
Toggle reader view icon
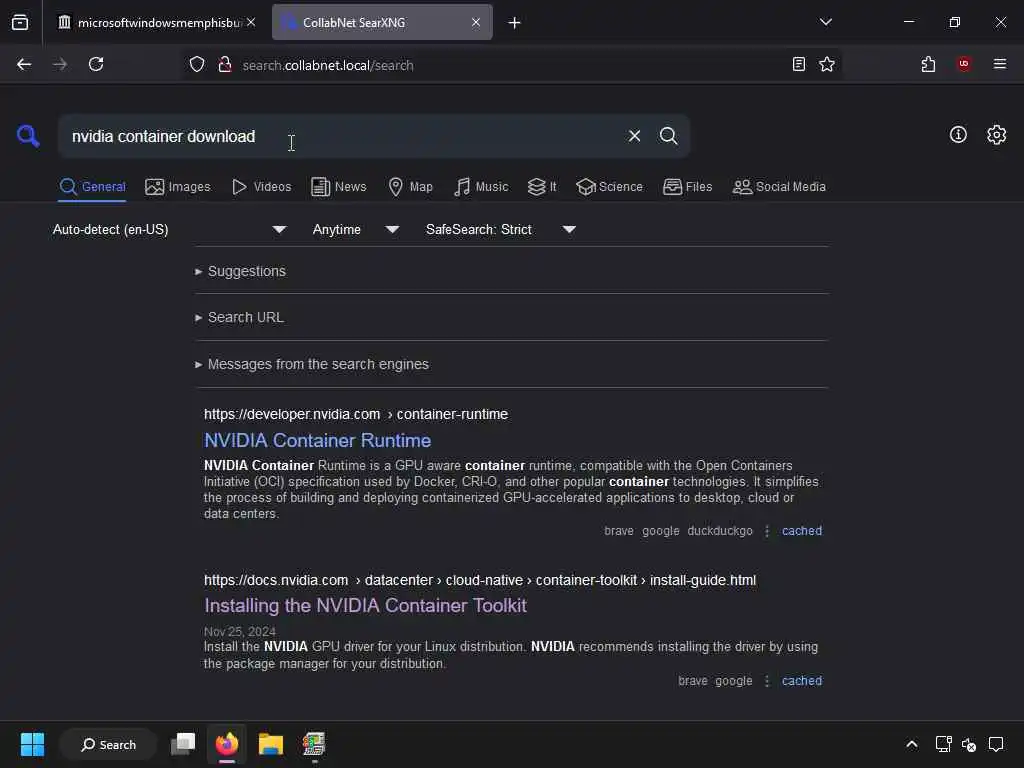tap(798, 64)
